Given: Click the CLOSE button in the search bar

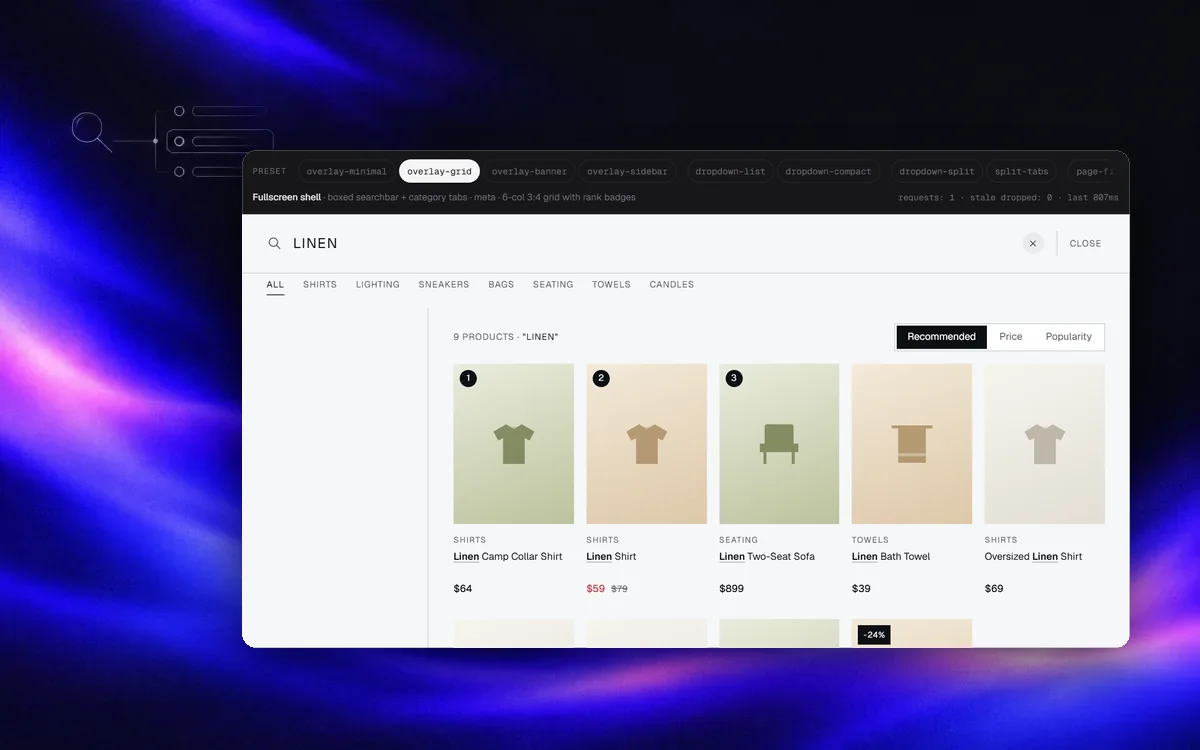Looking at the screenshot, I should (1085, 243).
